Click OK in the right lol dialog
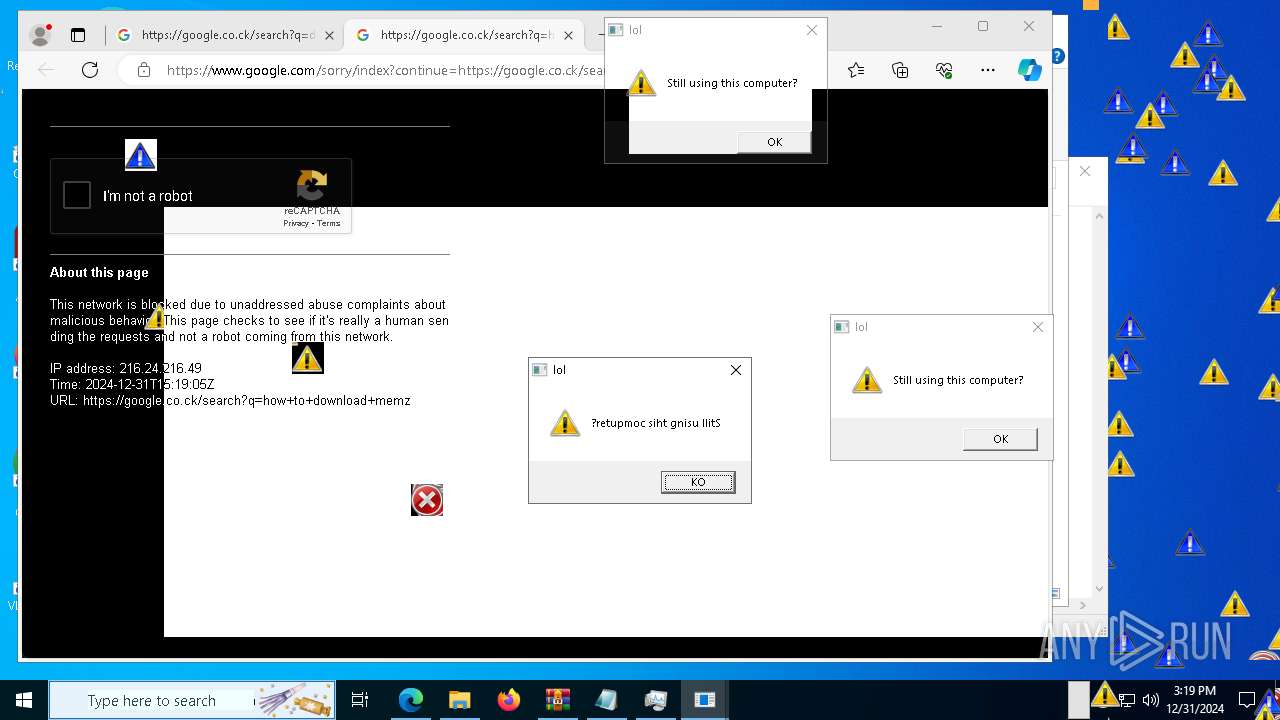This screenshot has width=1280, height=720. 1000,439
